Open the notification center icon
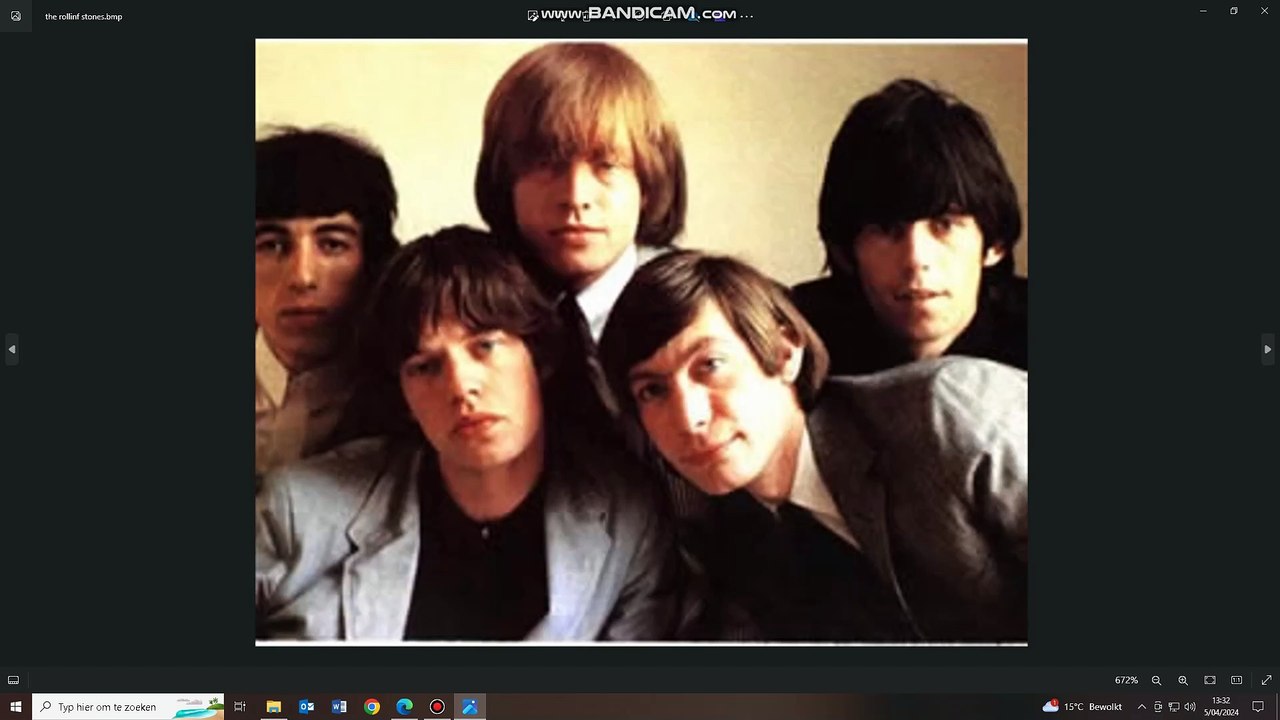Viewport: 1280px width, 720px height. [x=1258, y=707]
